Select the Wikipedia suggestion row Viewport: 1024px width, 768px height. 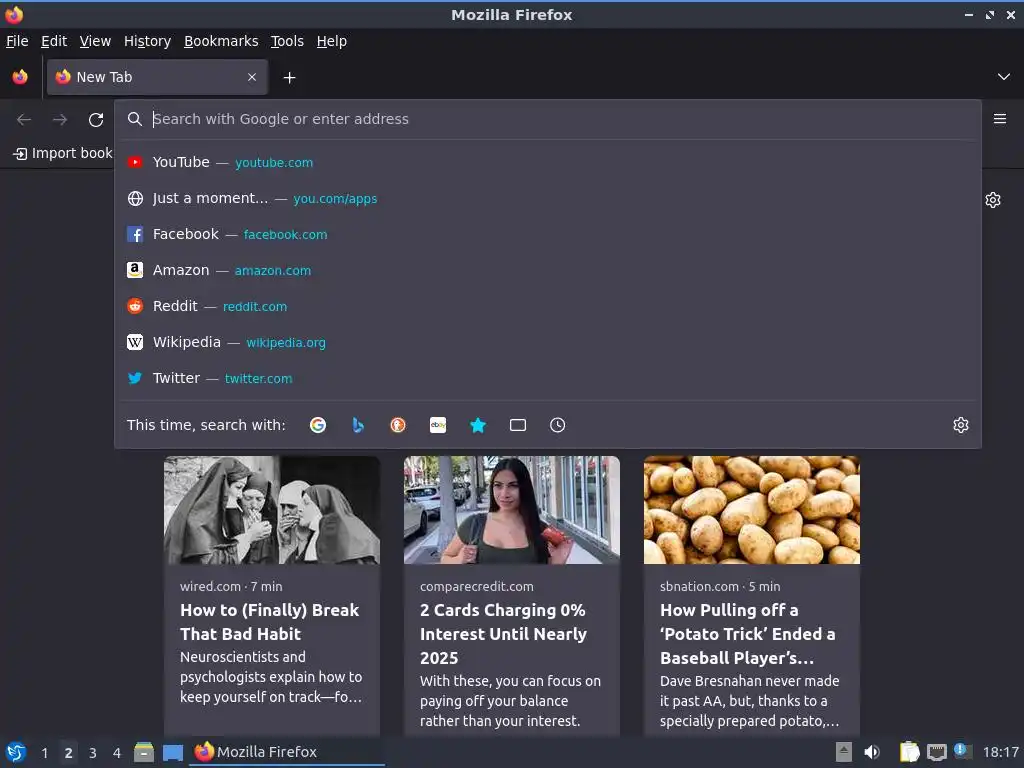click(x=547, y=342)
